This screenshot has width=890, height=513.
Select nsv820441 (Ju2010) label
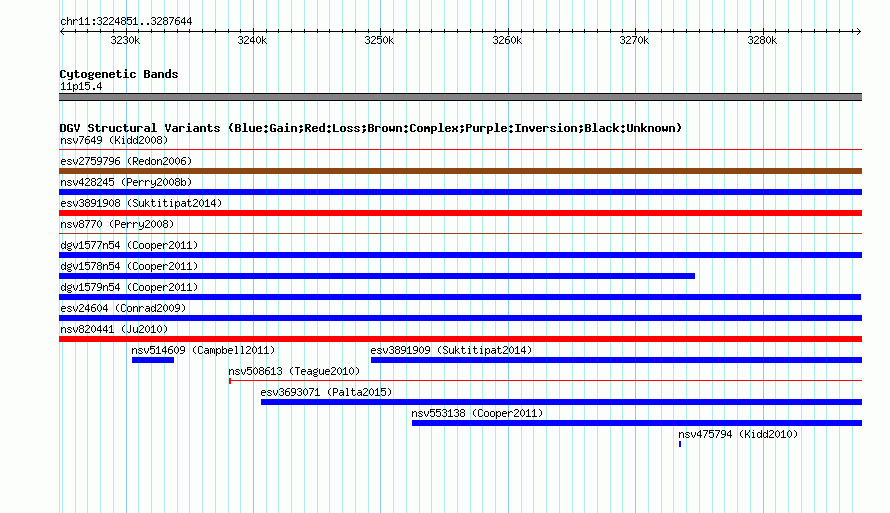click(114, 329)
